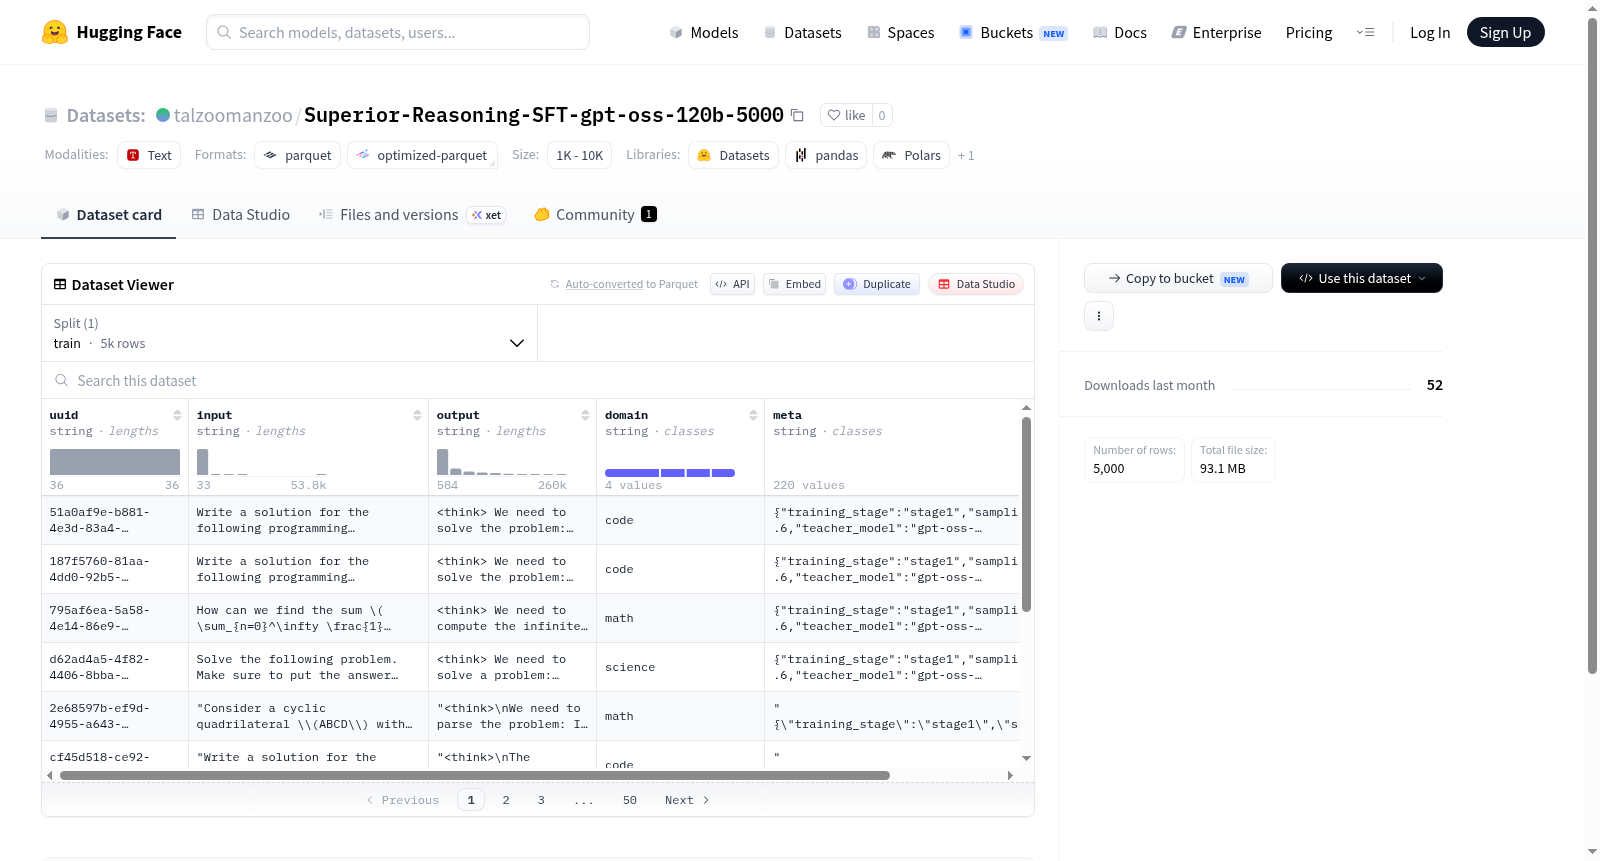This screenshot has height=861, width=1600.
Task: Sort the domain column
Action: [753, 415]
